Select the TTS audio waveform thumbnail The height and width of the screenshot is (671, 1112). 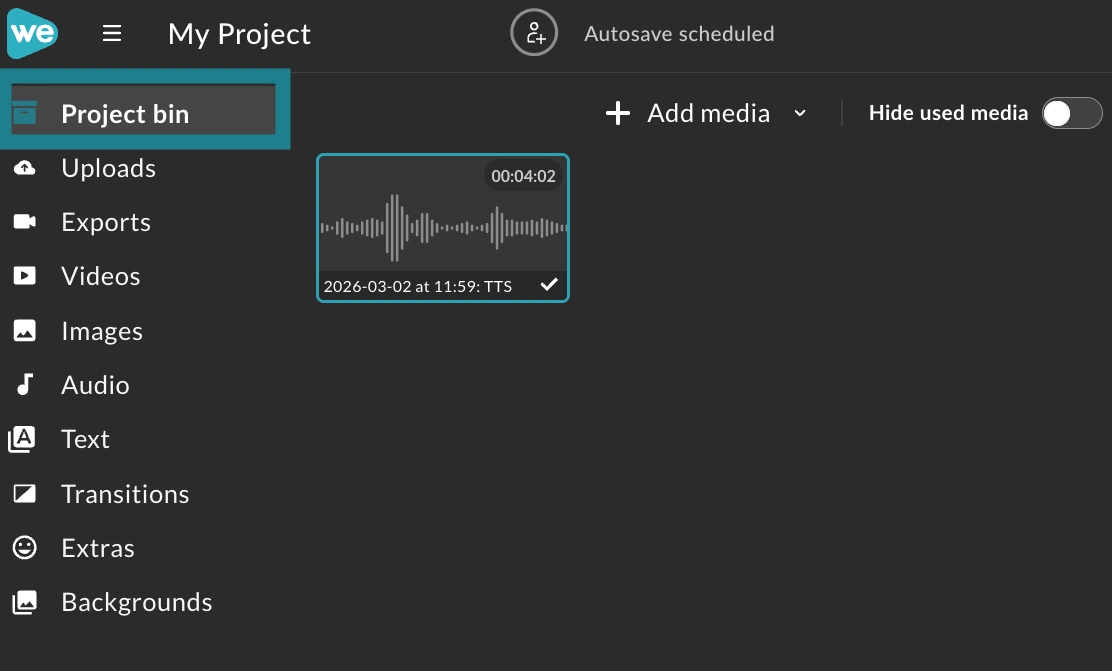click(x=443, y=228)
